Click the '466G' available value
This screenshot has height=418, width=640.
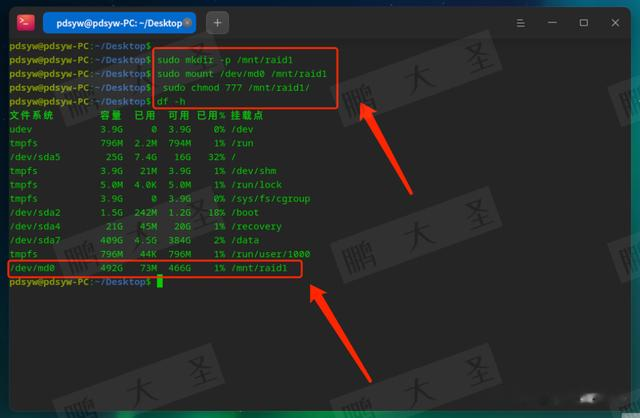pyautogui.click(x=180, y=268)
